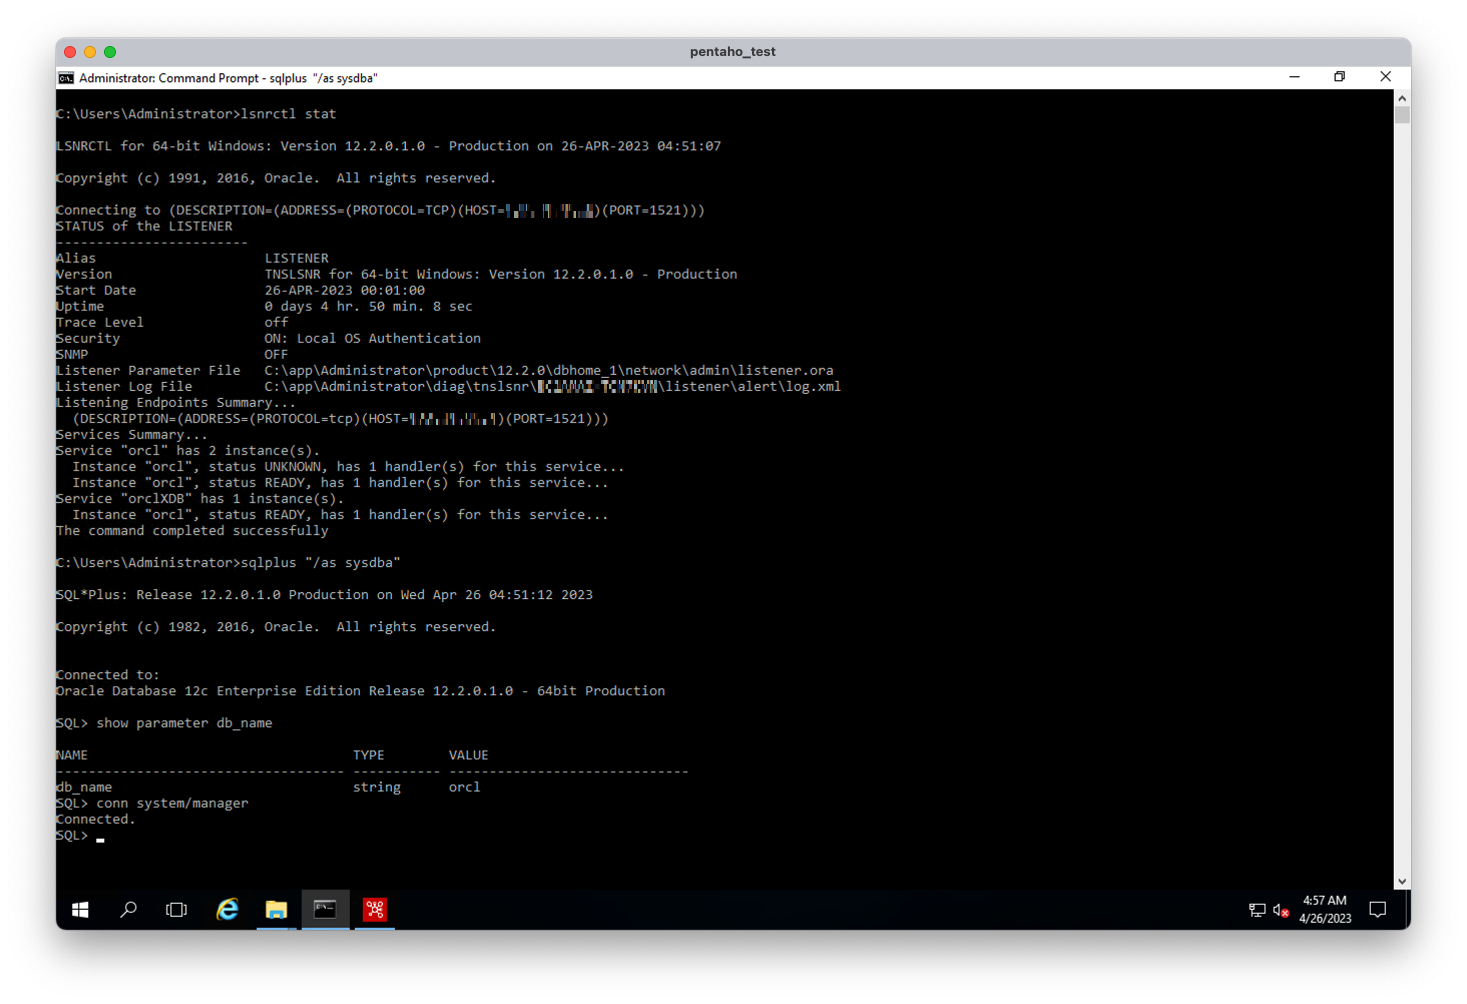Open File Explorer from taskbar
This screenshot has height=1004, width=1467.
click(276, 909)
